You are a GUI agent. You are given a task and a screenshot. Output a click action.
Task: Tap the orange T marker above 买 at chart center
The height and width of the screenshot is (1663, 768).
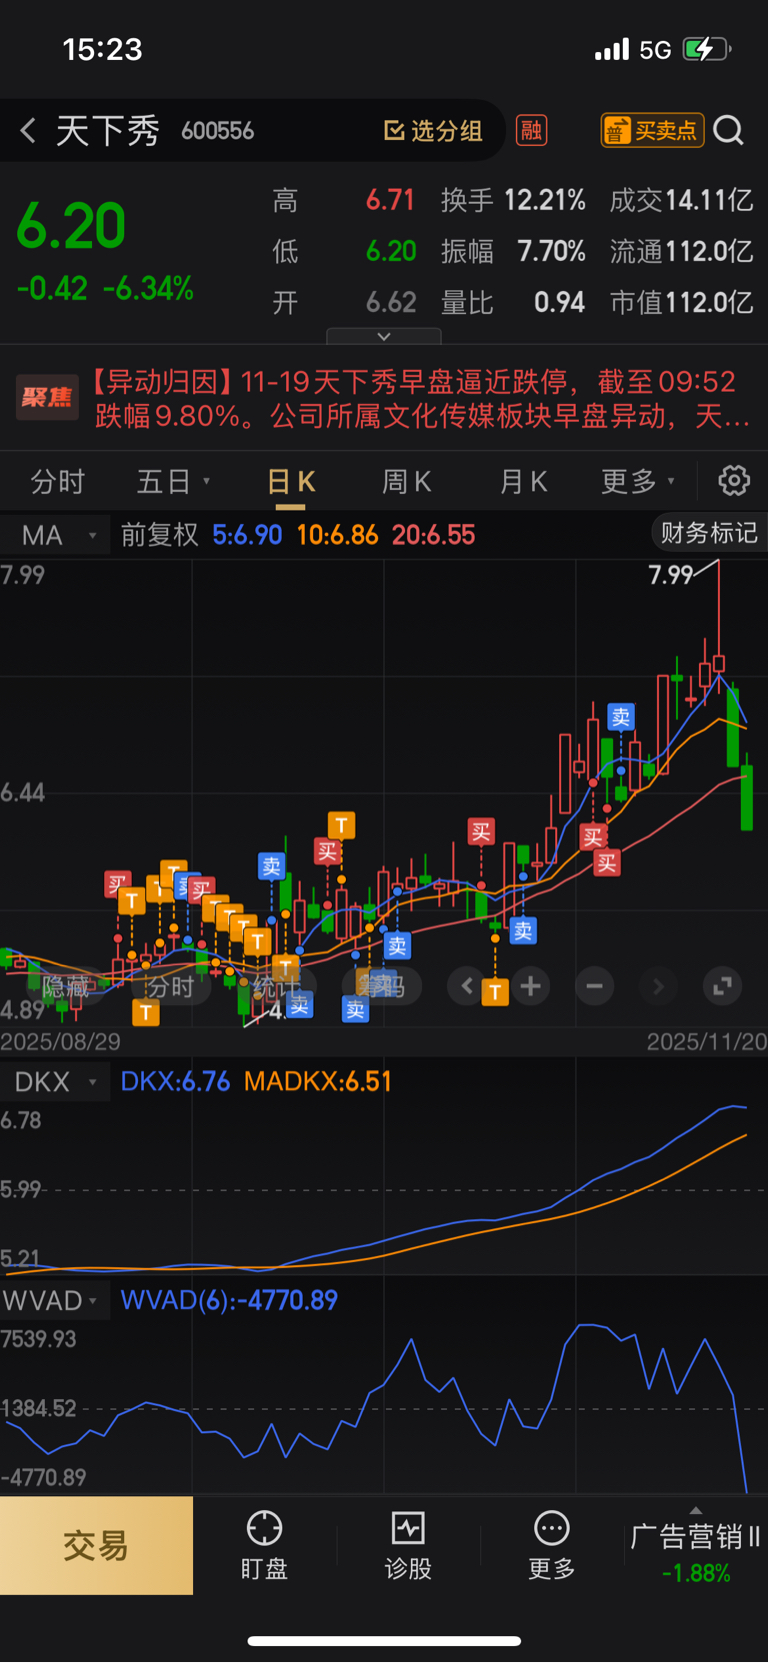click(x=342, y=825)
